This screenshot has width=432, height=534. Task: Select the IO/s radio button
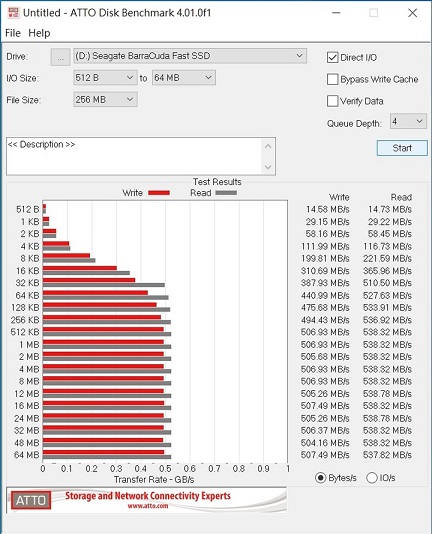click(372, 478)
